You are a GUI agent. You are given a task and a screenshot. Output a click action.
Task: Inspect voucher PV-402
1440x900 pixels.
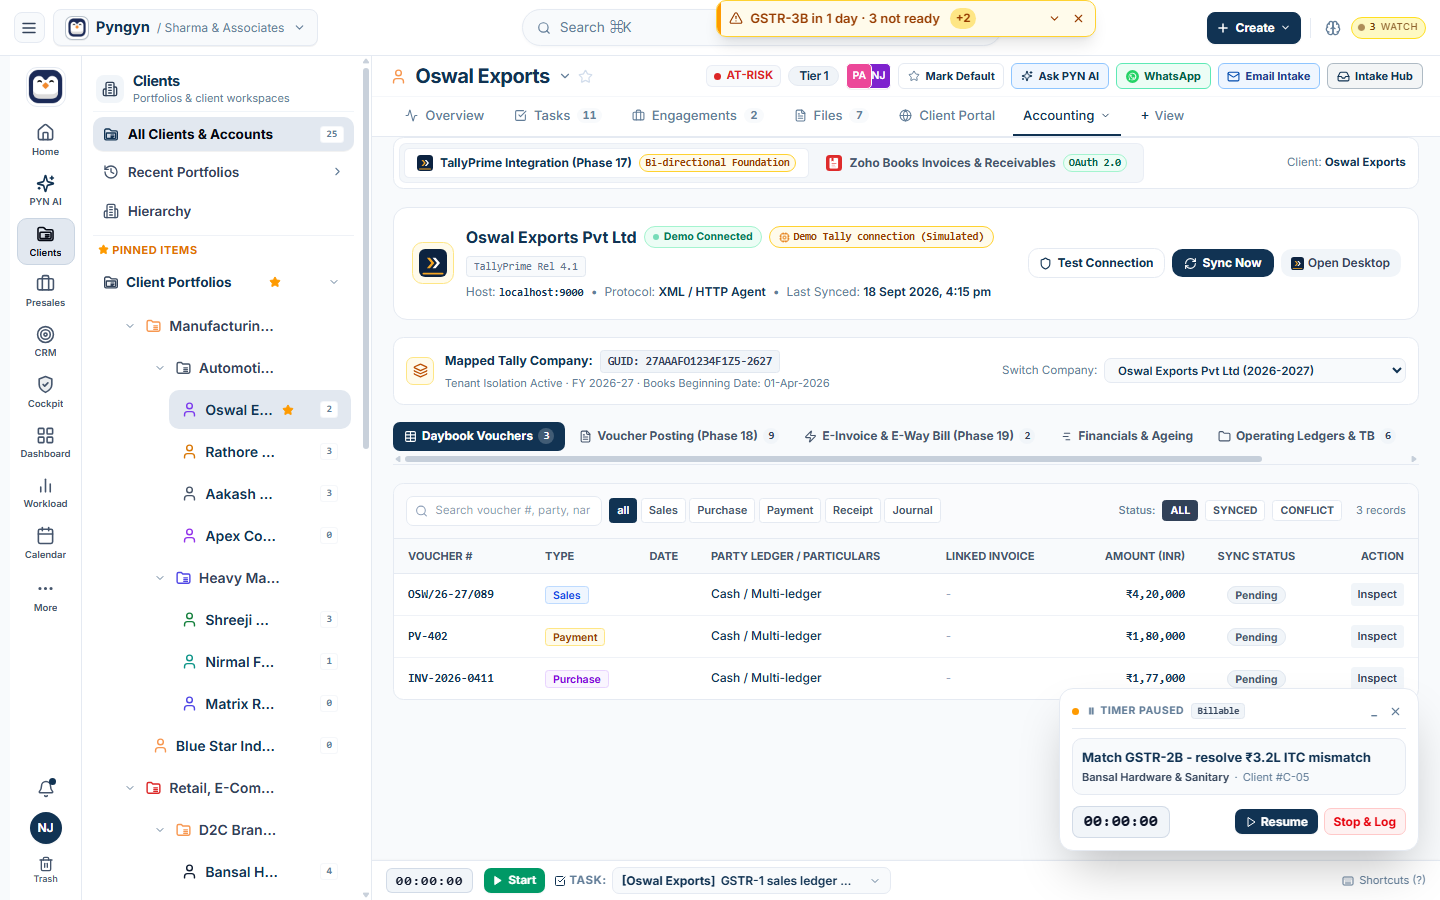(1377, 636)
